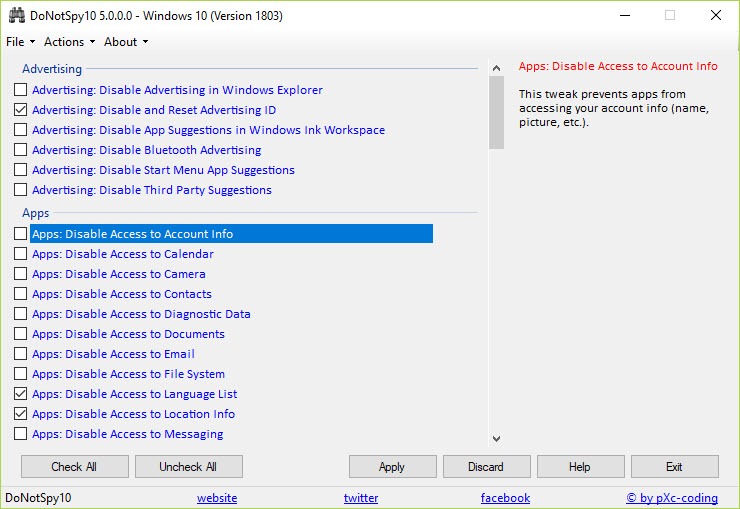Image resolution: width=740 pixels, height=509 pixels.
Task: Click the scrollbar up arrow
Action: click(496, 68)
